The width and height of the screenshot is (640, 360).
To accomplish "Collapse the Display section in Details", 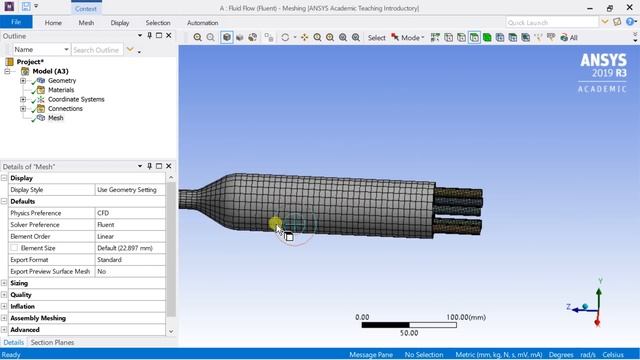I will [4, 178].
